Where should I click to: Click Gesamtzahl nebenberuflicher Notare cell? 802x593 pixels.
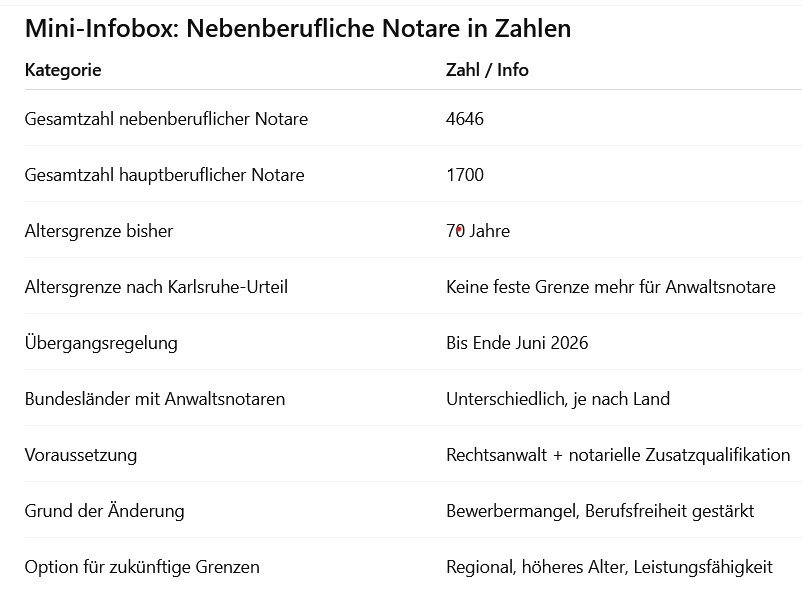(166, 119)
